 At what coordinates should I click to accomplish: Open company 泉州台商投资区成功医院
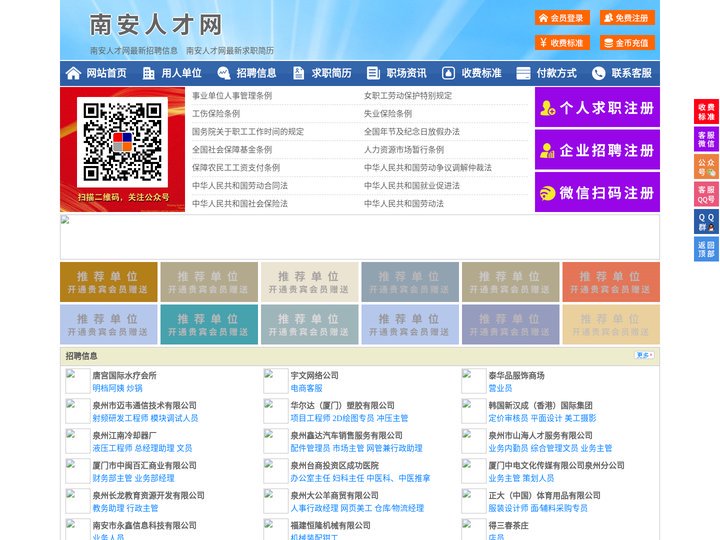pyautogui.click(x=335, y=465)
